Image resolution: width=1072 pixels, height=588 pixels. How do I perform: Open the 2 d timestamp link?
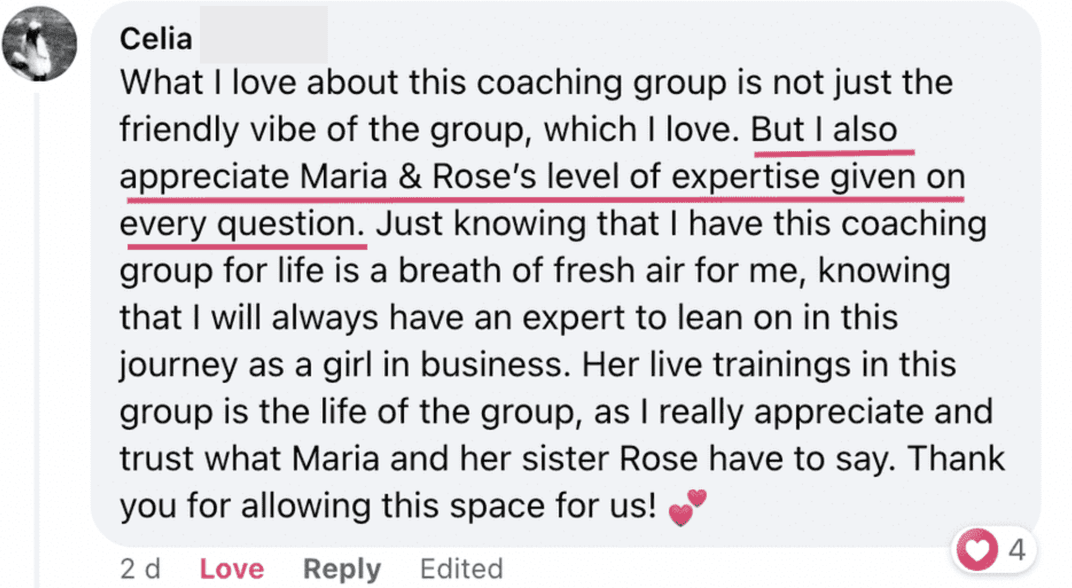point(140,569)
